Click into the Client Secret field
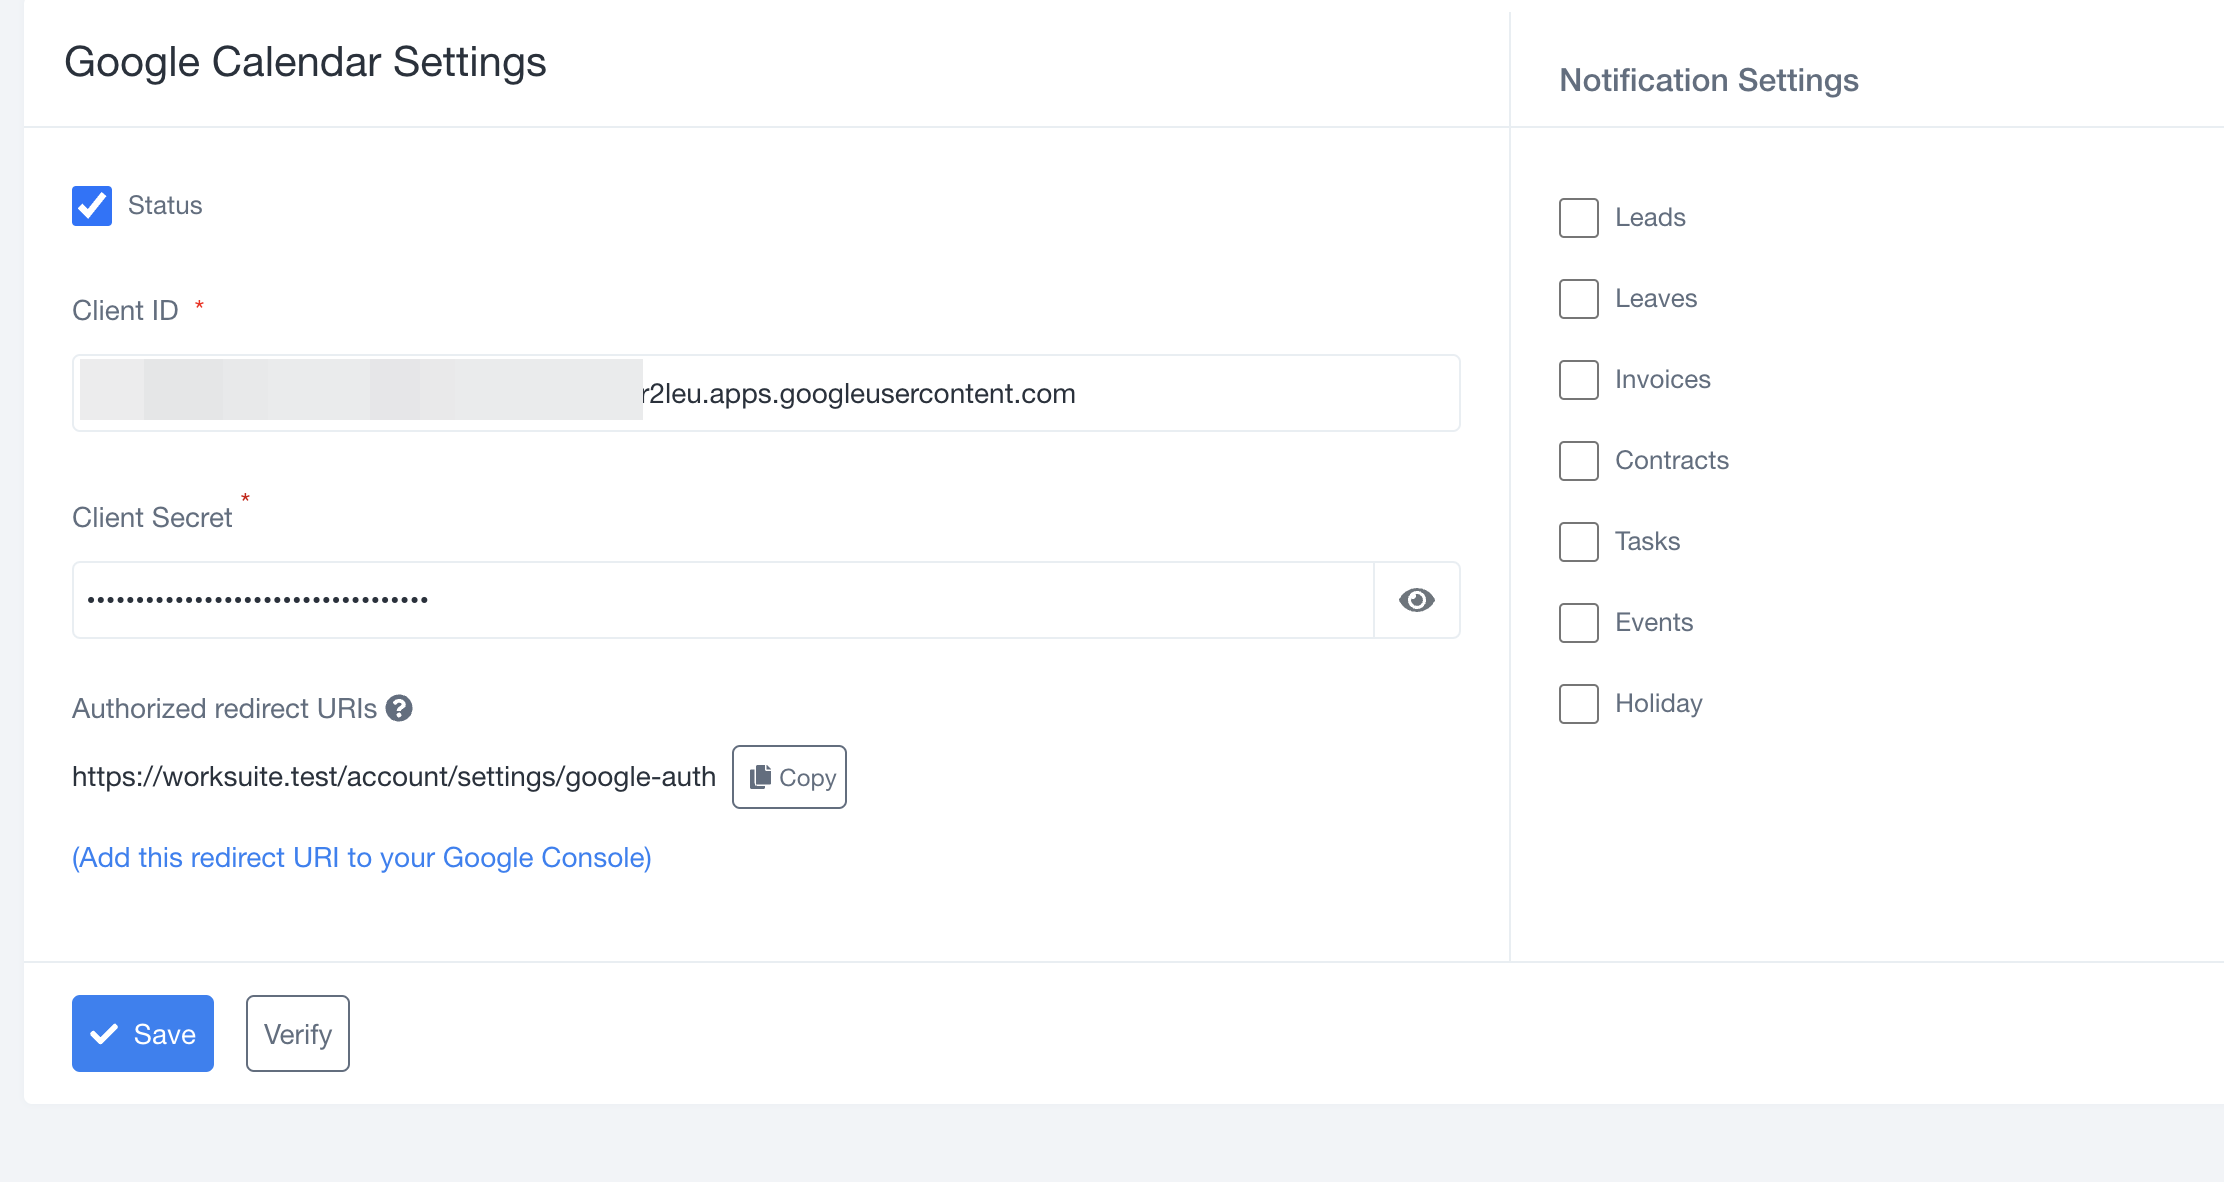The height and width of the screenshot is (1182, 2224). click(720, 600)
